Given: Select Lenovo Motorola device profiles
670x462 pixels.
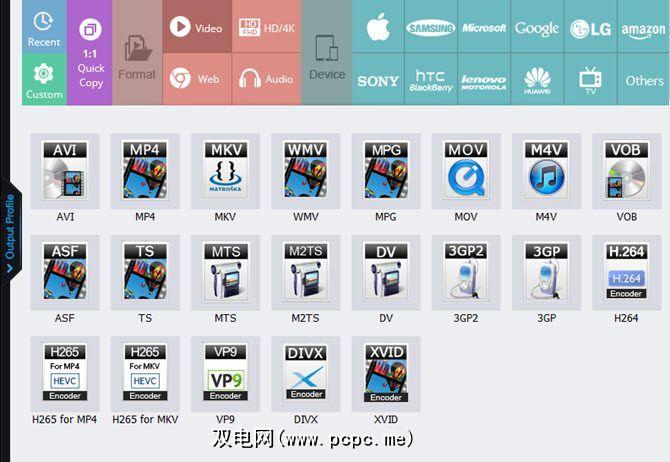Looking at the screenshot, I should coord(484,79).
